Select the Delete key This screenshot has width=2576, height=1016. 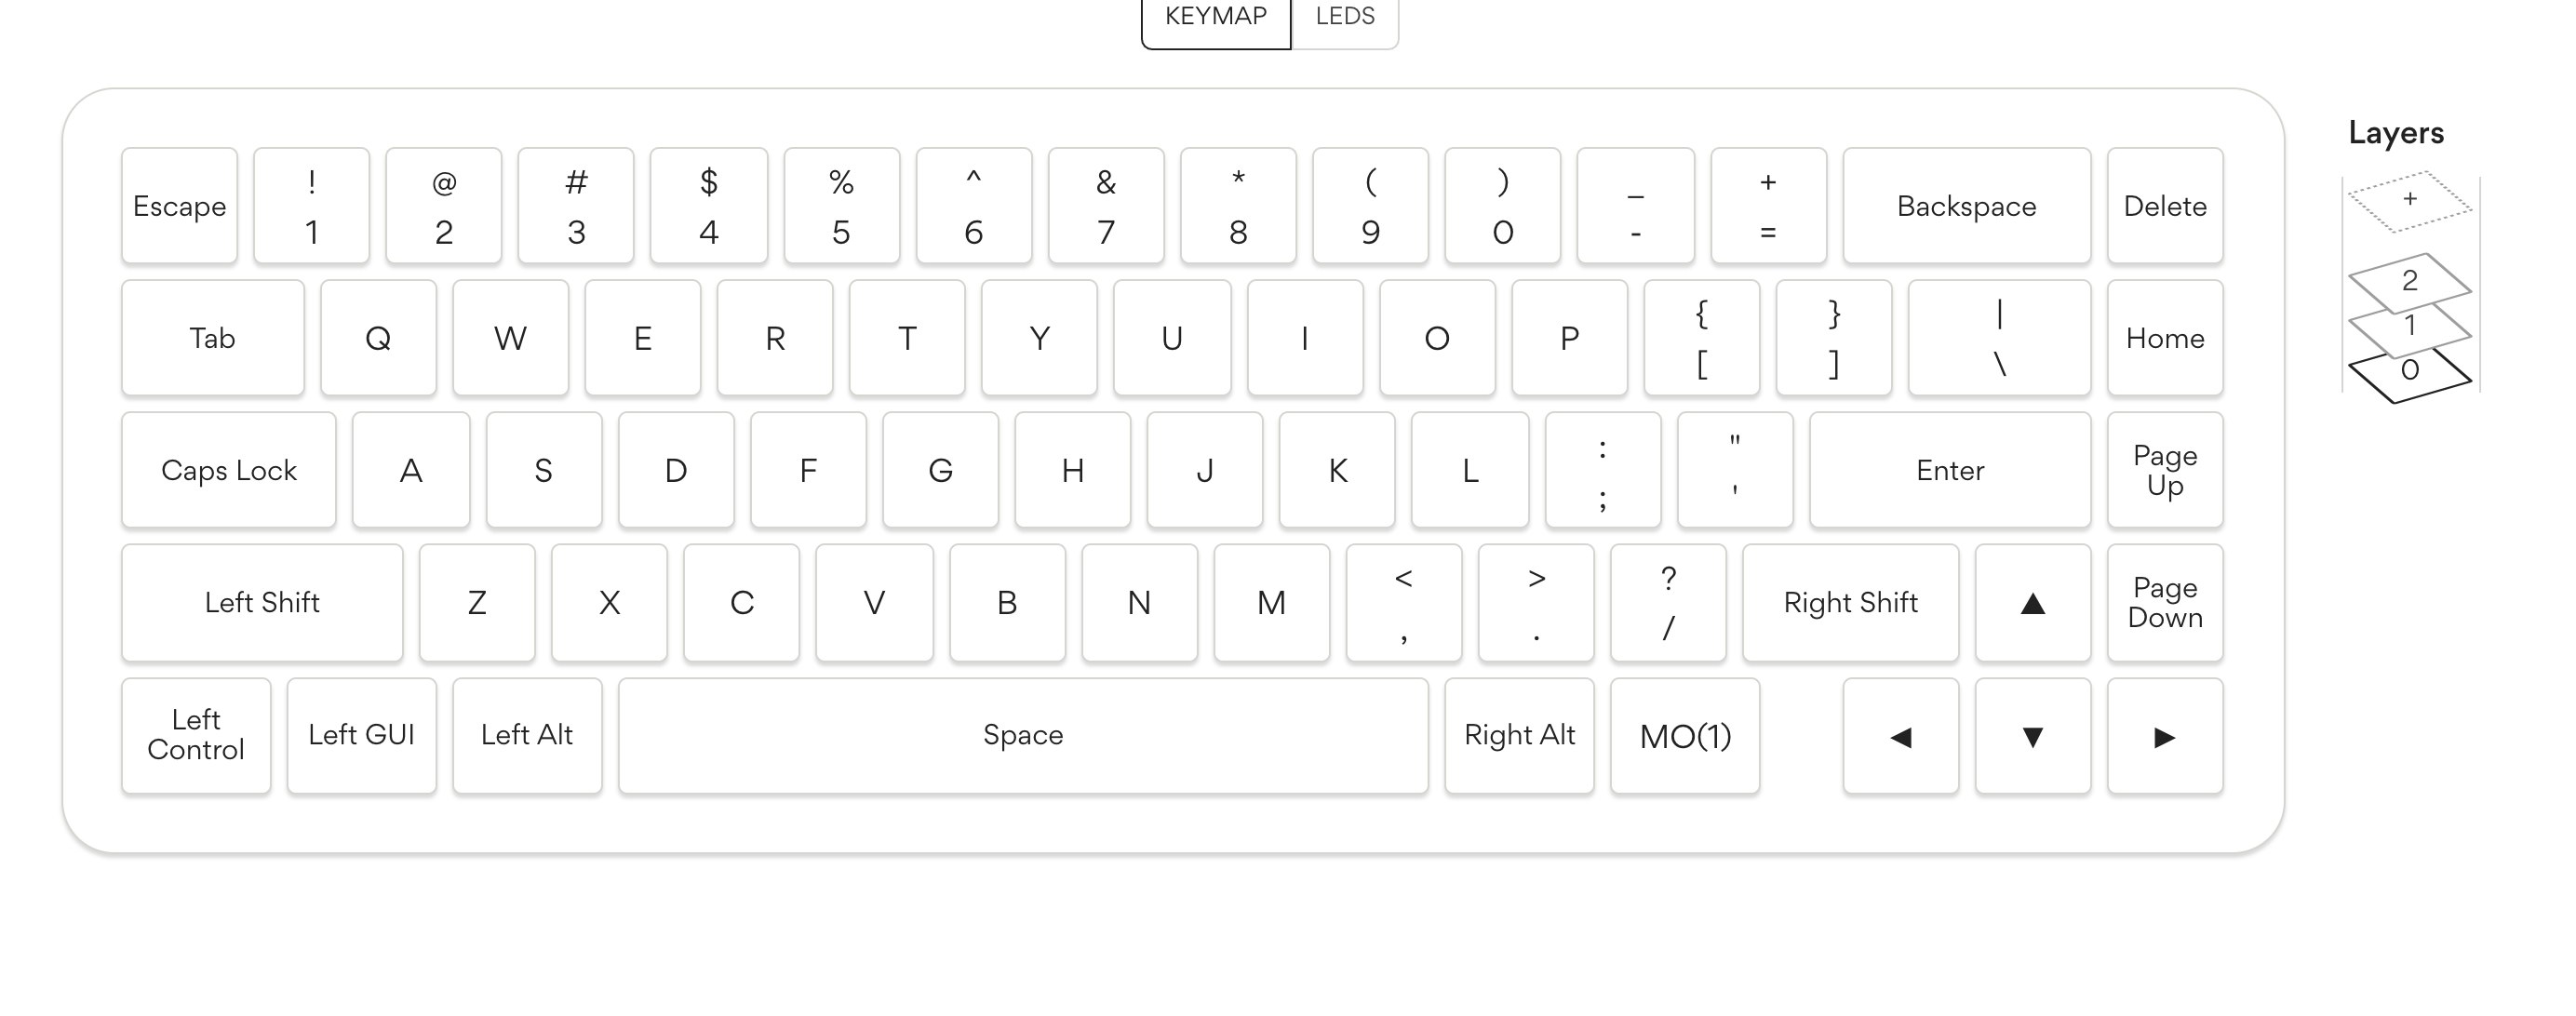click(x=2164, y=206)
